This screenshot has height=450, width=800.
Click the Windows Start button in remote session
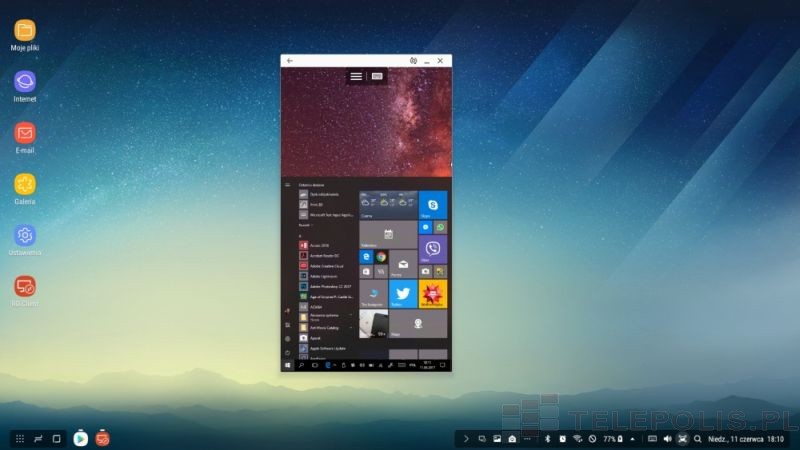[x=287, y=365]
